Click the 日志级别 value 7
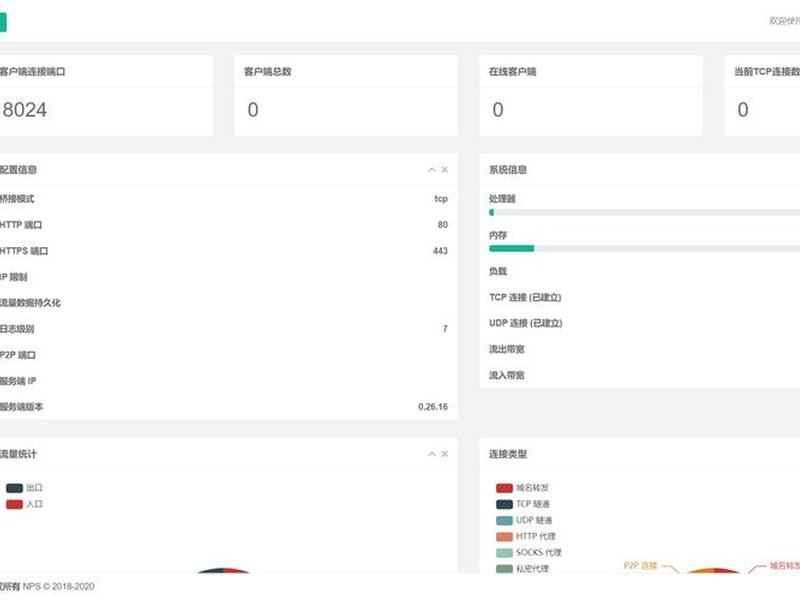This screenshot has width=800, height=600. pyautogui.click(x=445, y=329)
